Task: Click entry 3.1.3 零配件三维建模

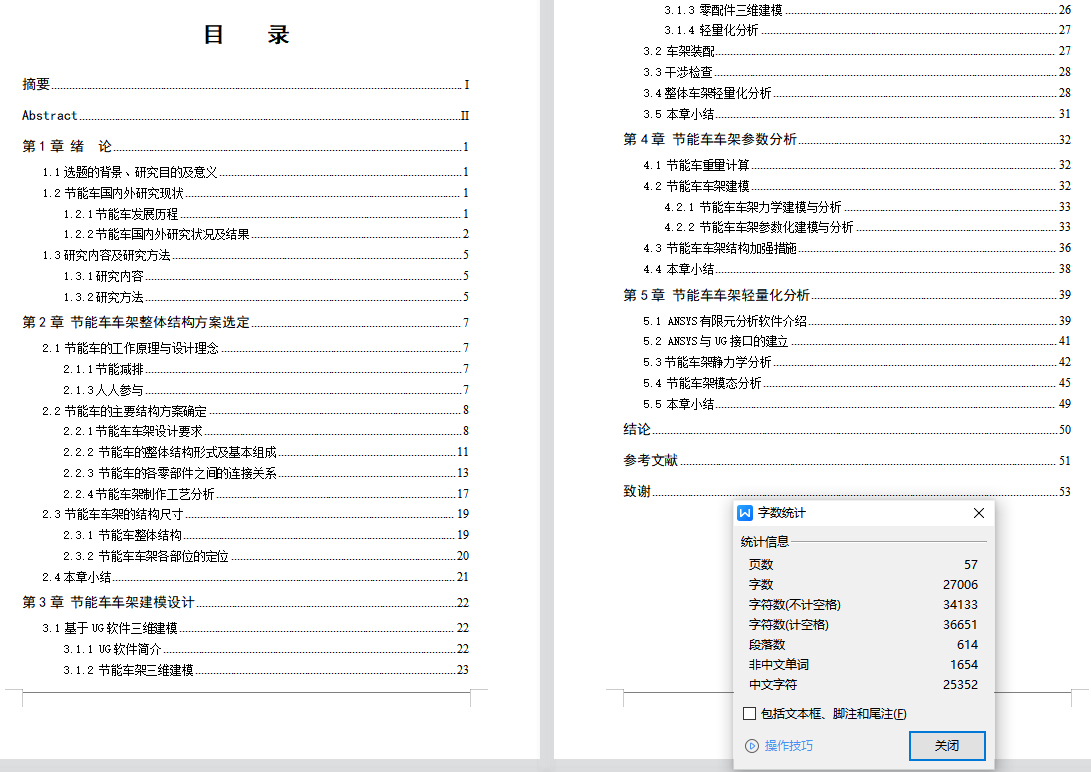Action: [868, 10]
